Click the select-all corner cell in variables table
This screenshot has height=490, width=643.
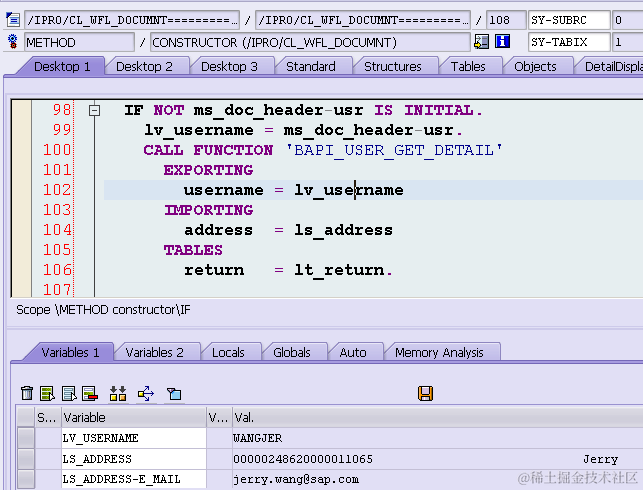coord(26,417)
